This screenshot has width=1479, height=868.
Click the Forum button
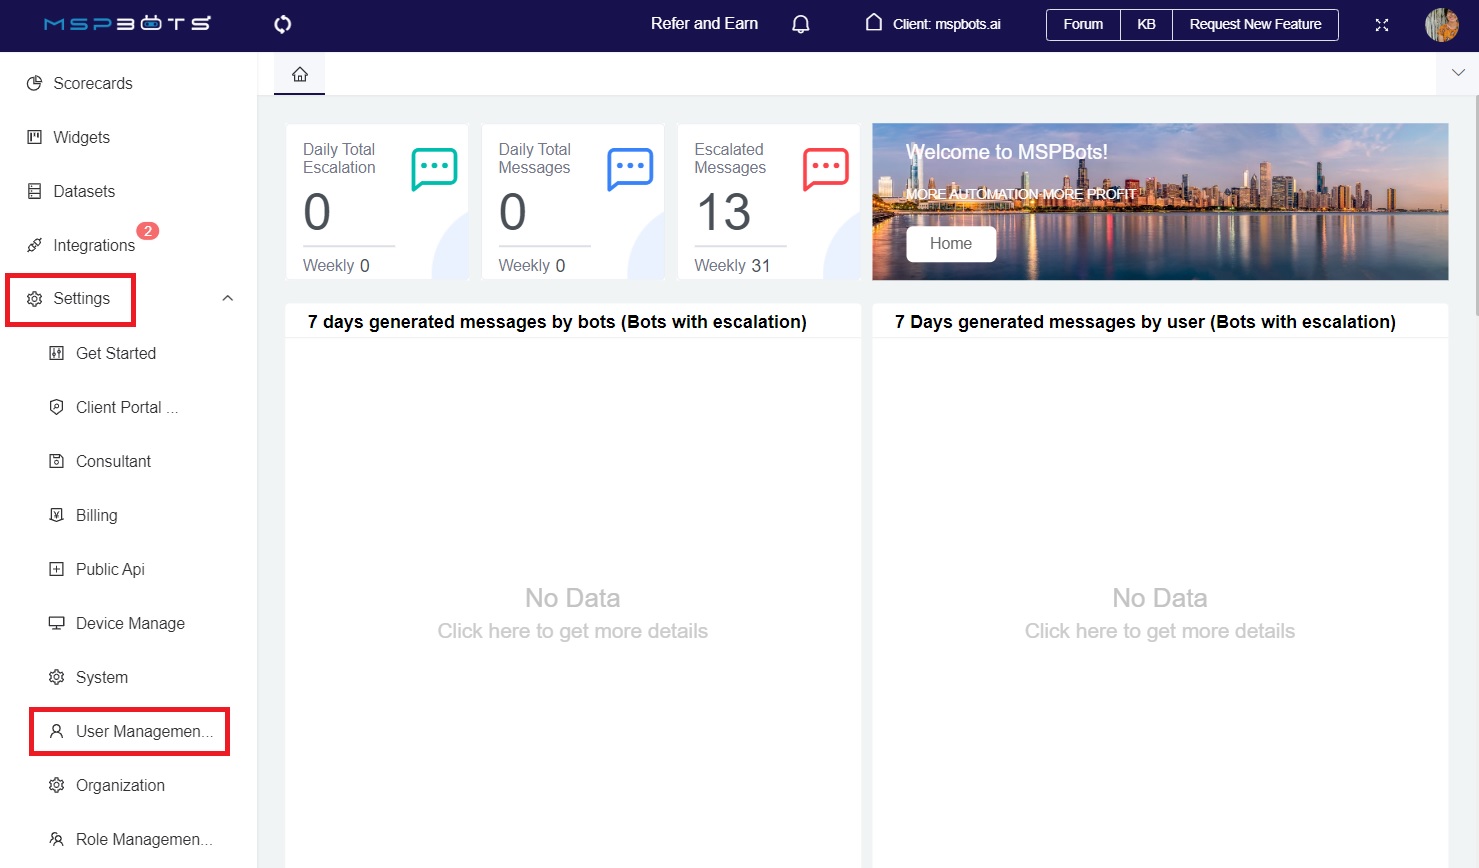[x=1083, y=24]
